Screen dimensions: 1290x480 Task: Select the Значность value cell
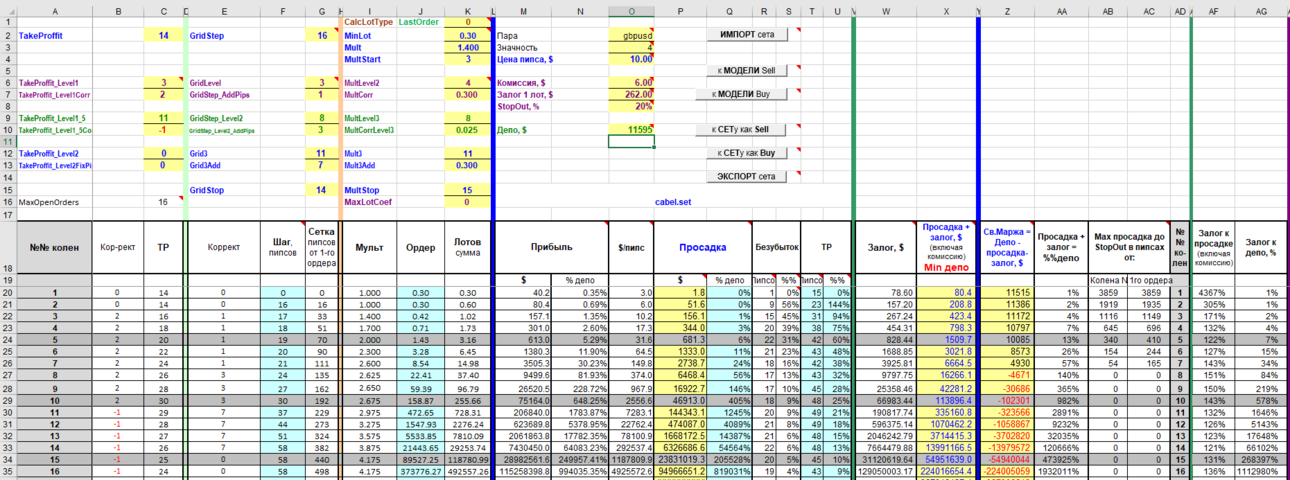pos(631,47)
